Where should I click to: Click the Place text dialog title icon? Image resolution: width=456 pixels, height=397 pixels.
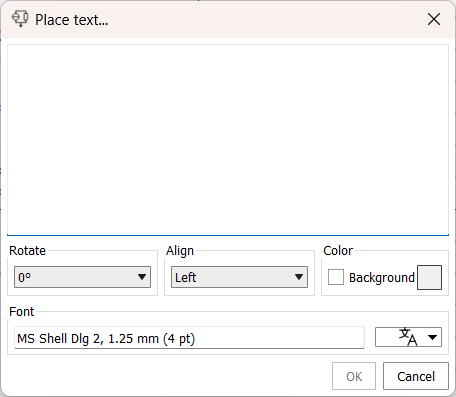point(20,19)
